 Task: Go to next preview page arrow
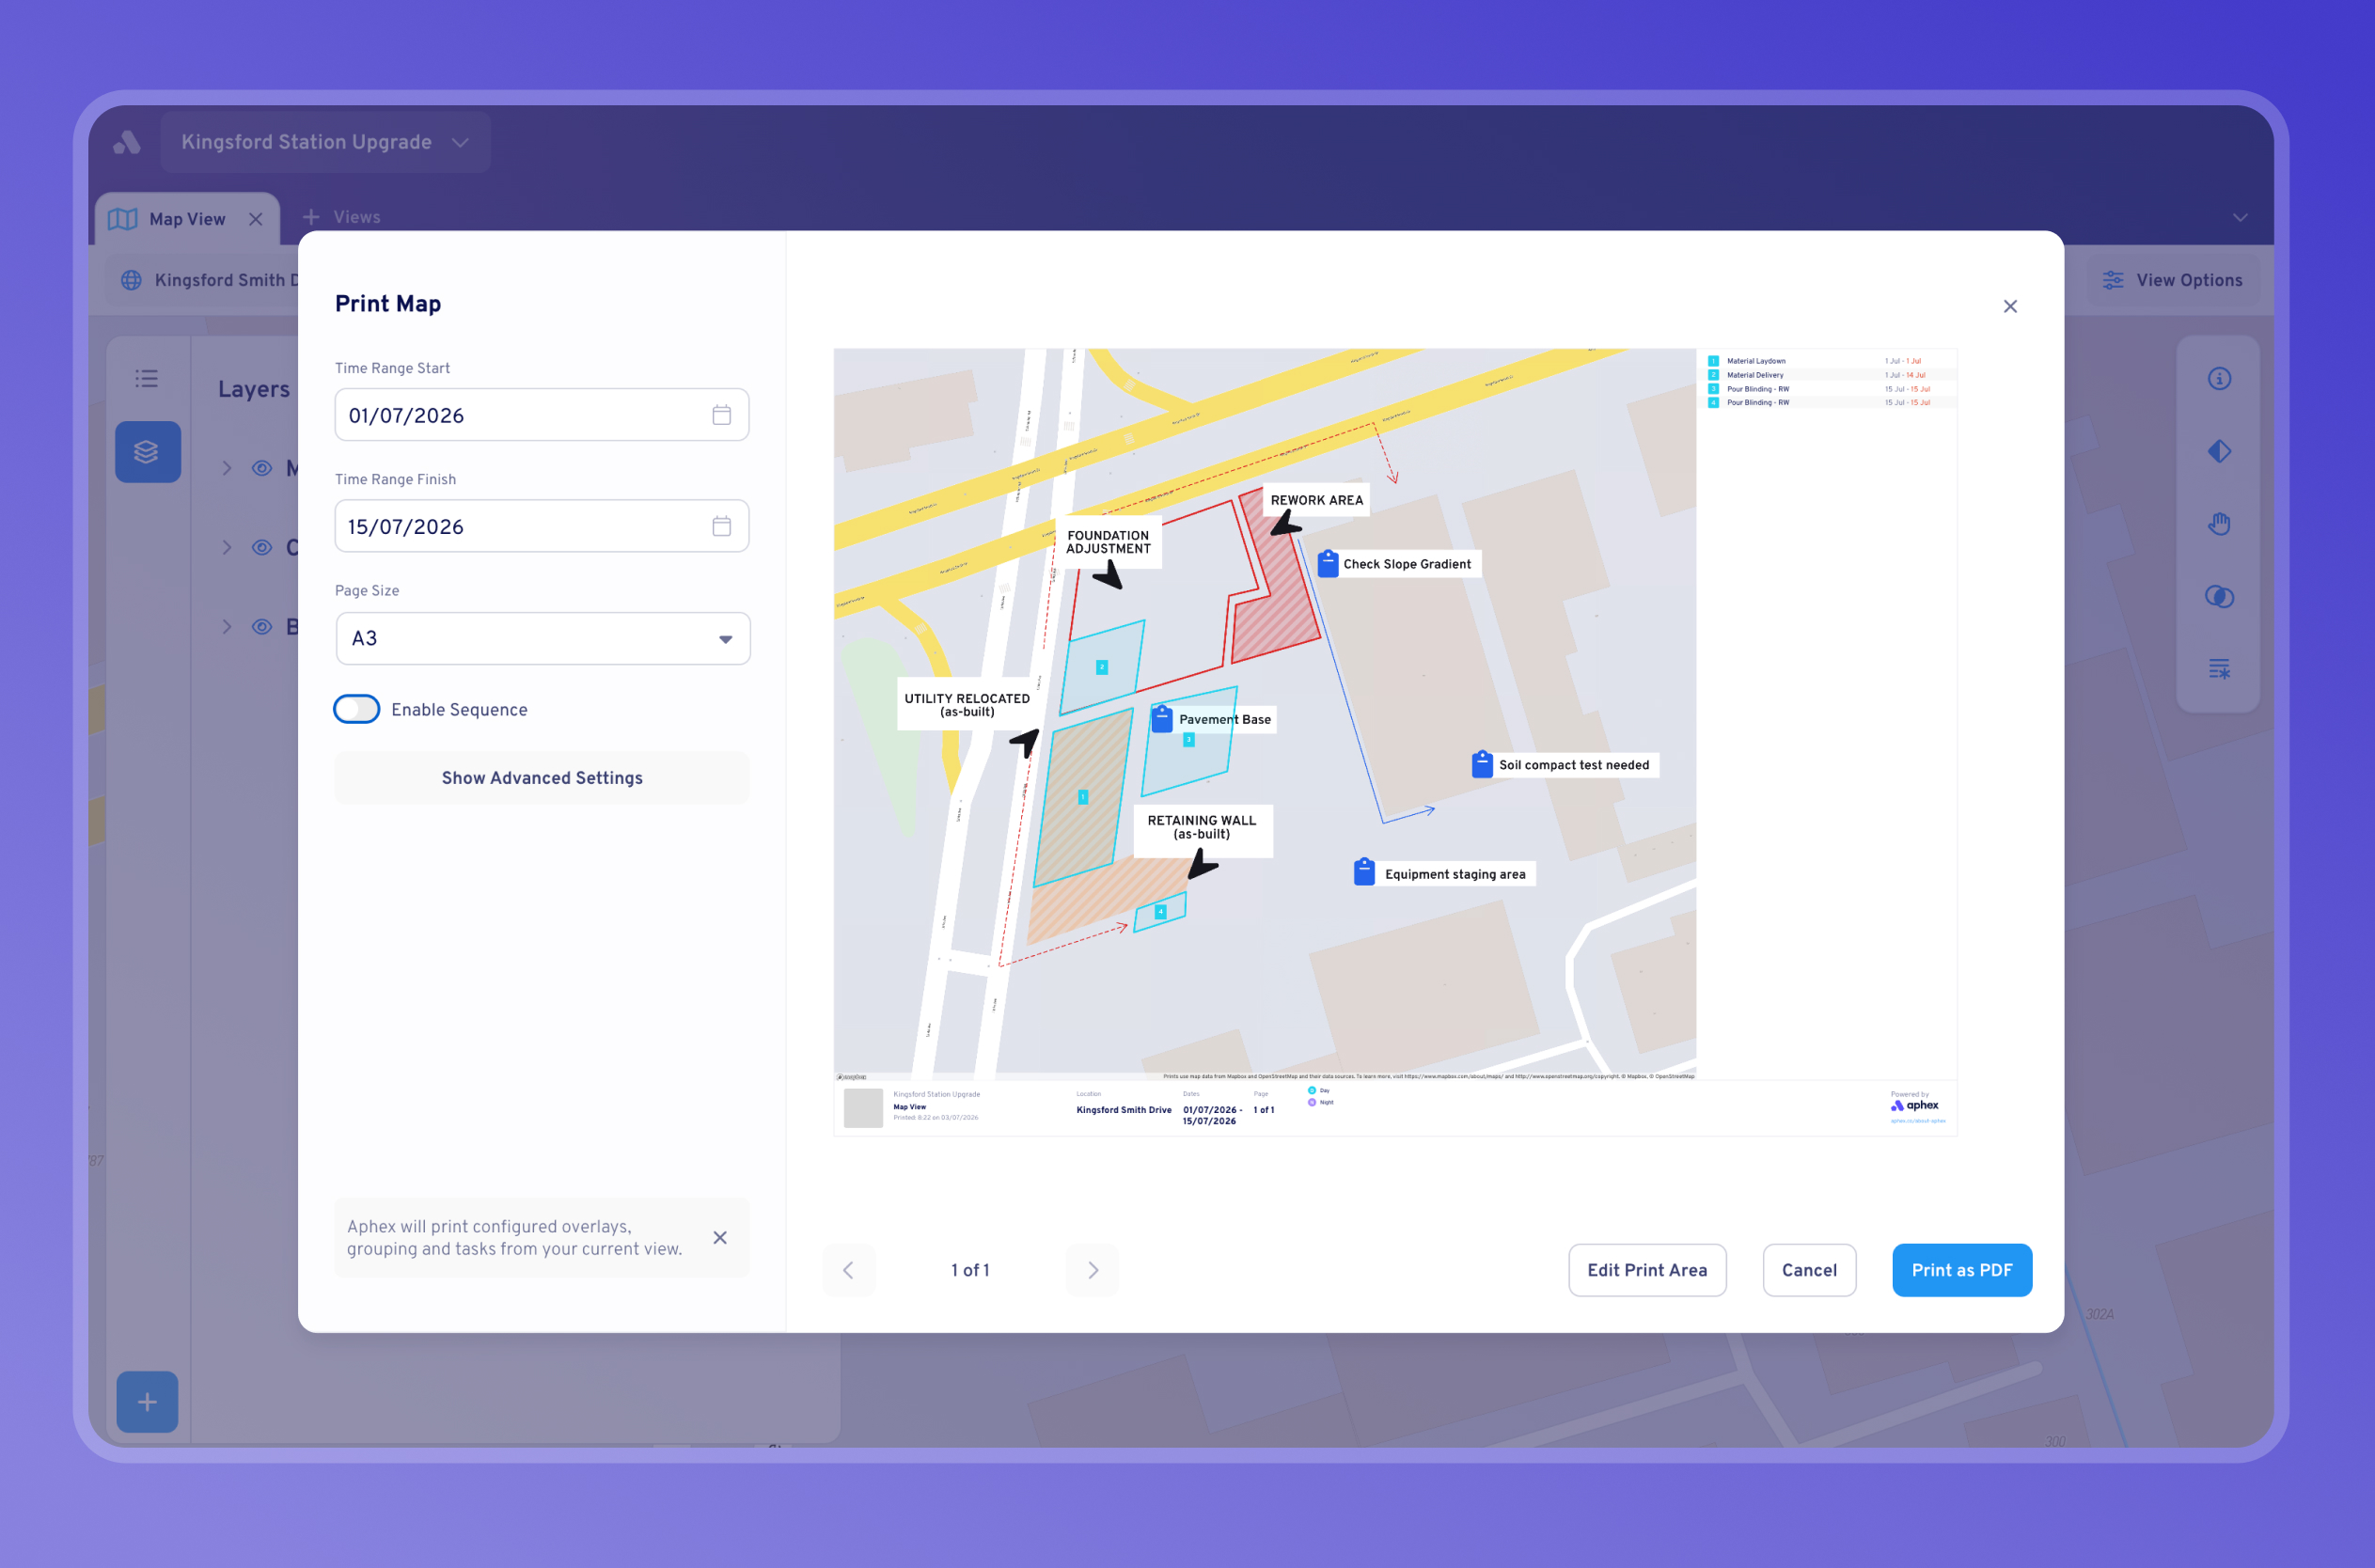point(1093,1270)
